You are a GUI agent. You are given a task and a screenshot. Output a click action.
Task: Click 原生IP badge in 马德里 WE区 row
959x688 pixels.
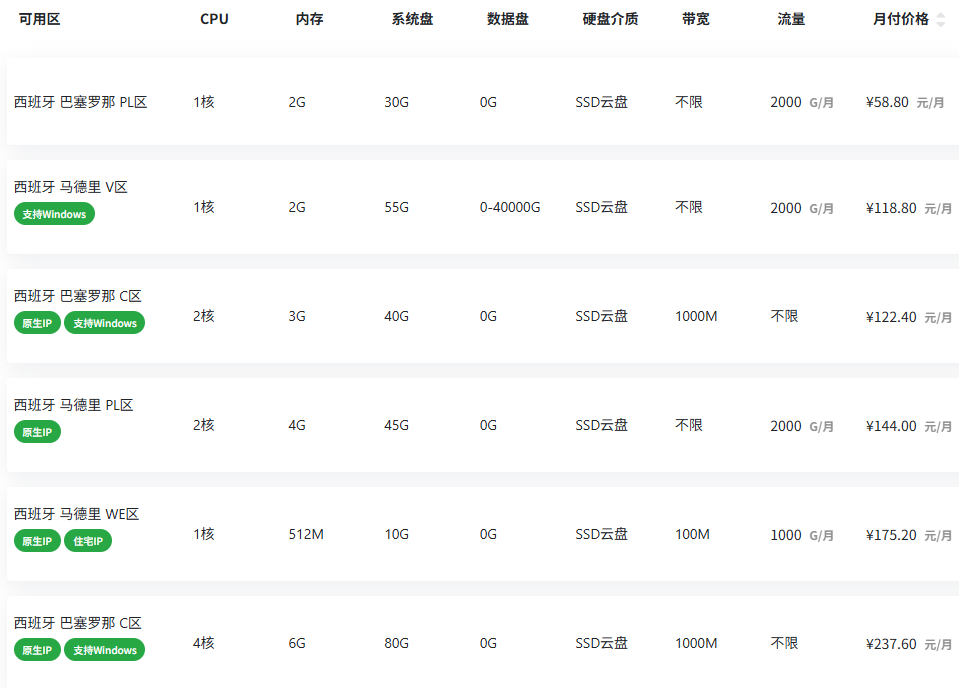point(37,541)
